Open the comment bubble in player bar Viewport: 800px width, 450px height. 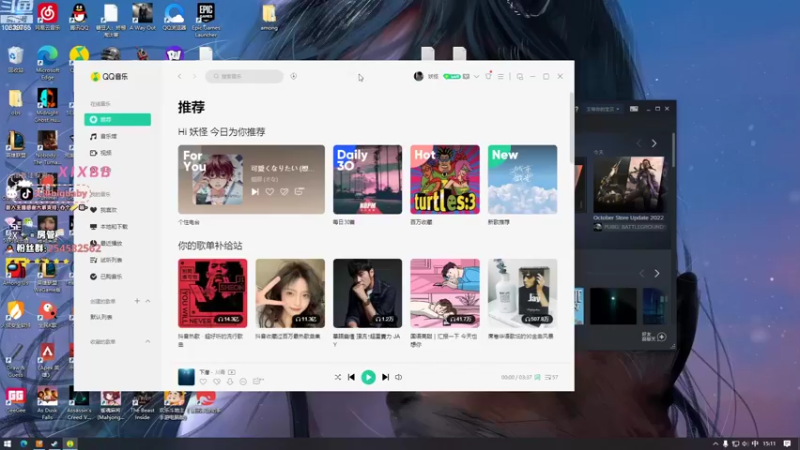tap(243, 382)
